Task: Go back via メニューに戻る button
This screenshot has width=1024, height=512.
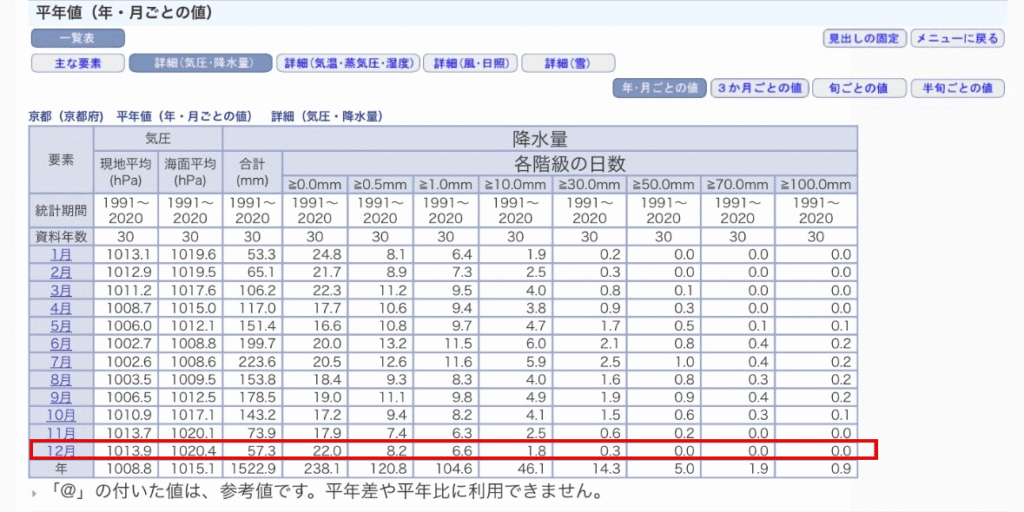Action: [x=957, y=39]
